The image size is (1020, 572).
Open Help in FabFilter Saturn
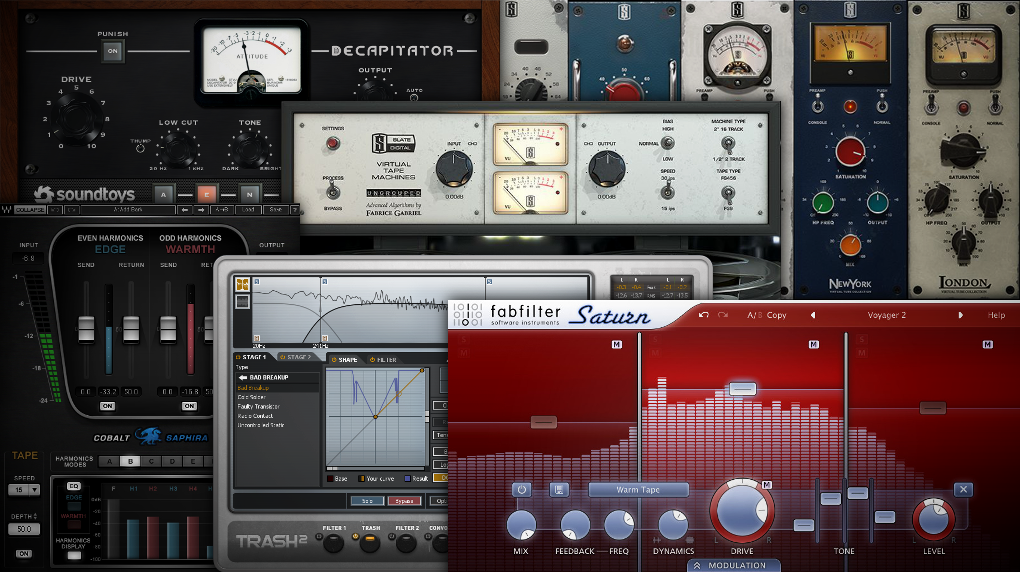click(996, 315)
